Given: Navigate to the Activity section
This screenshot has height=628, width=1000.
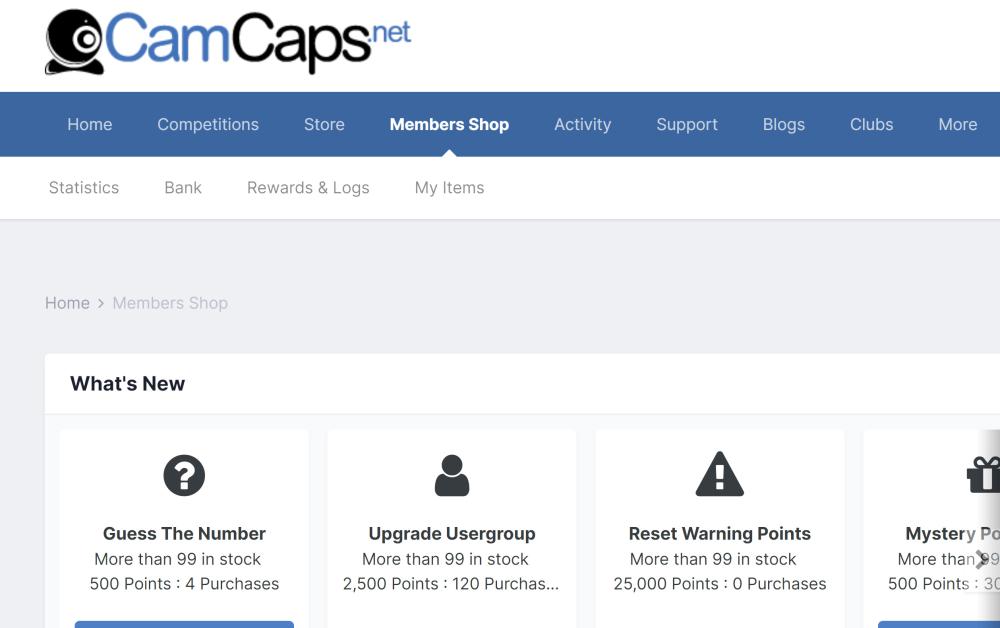Looking at the screenshot, I should click(582, 125).
